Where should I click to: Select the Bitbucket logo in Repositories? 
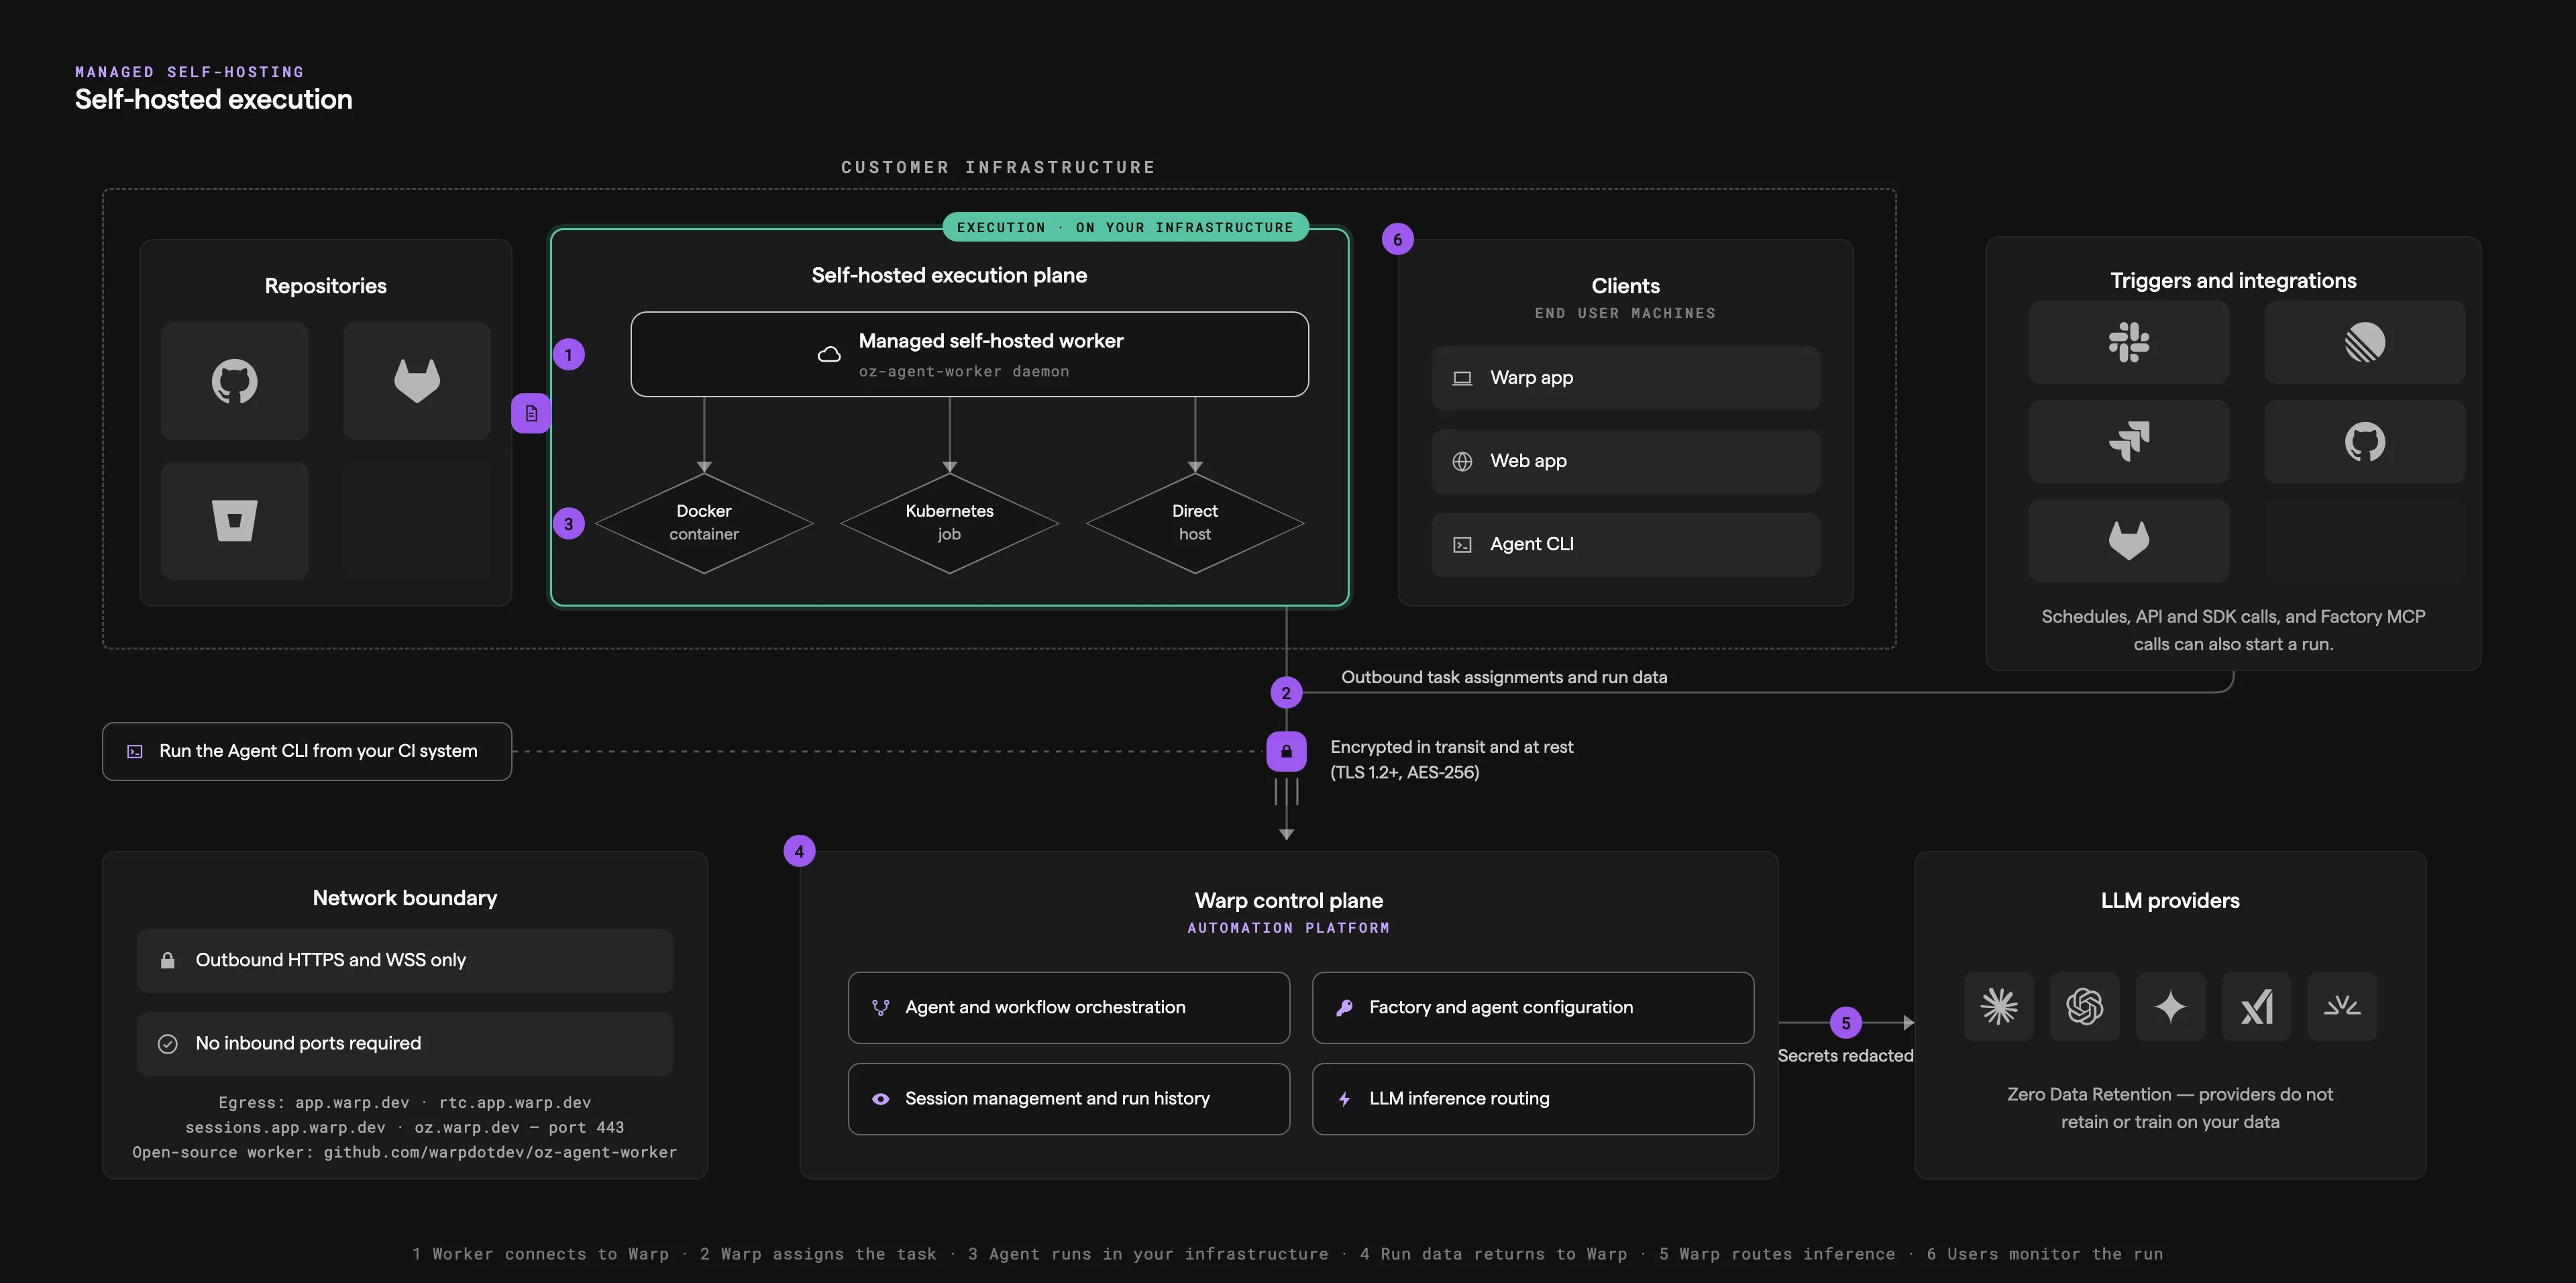point(234,520)
